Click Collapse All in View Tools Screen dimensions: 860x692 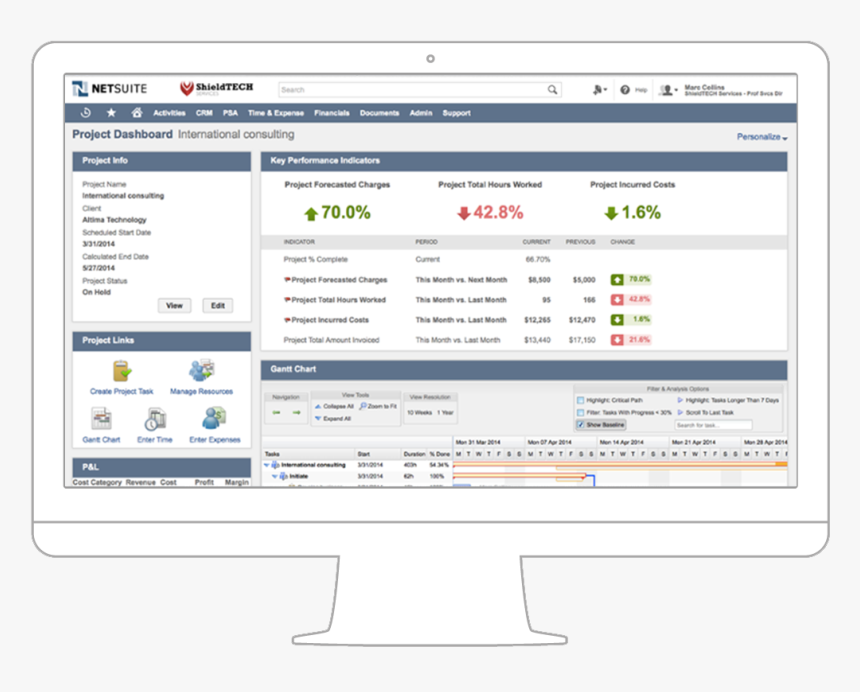(x=334, y=406)
